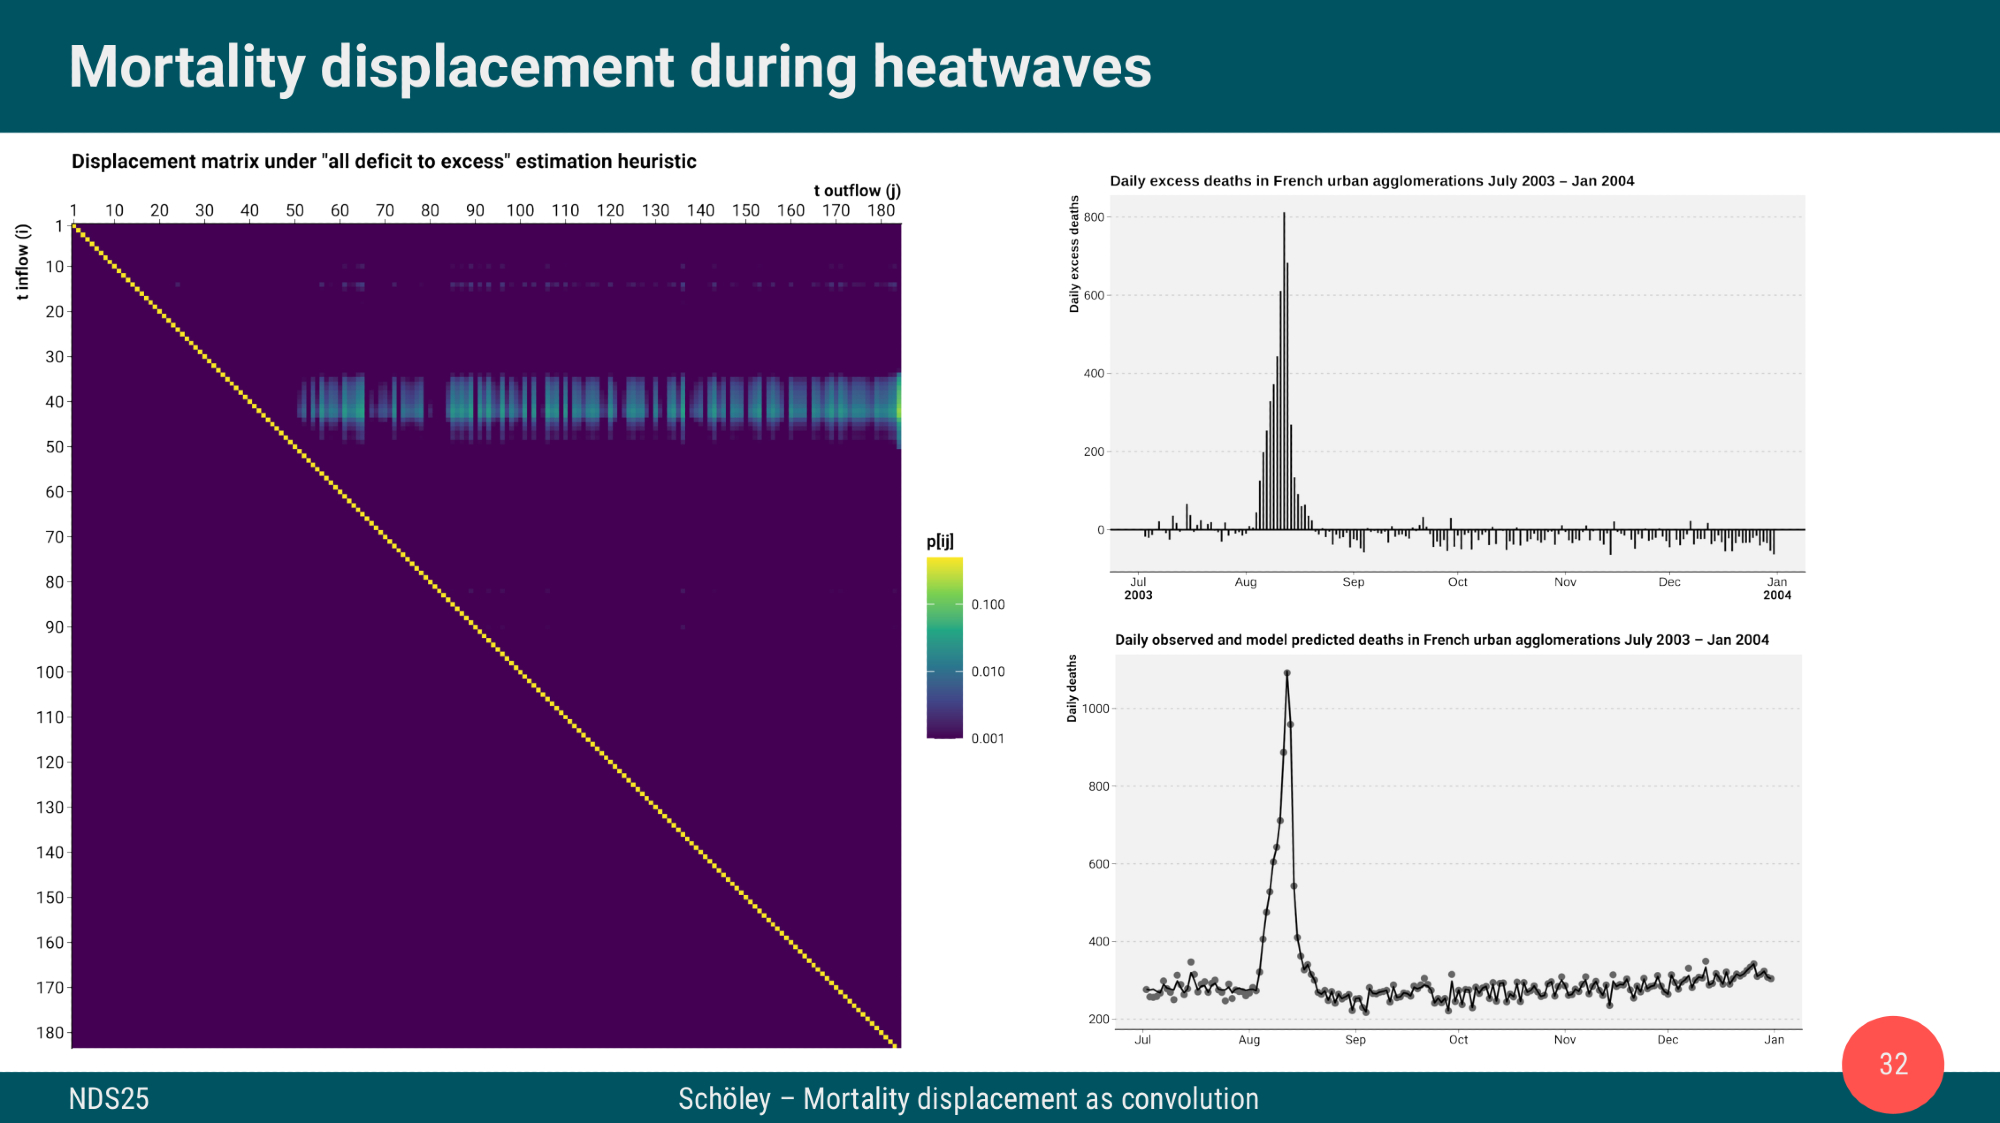2000x1123 pixels.
Task: Click the 0.100 legend tick label
Action: [988, 605]
